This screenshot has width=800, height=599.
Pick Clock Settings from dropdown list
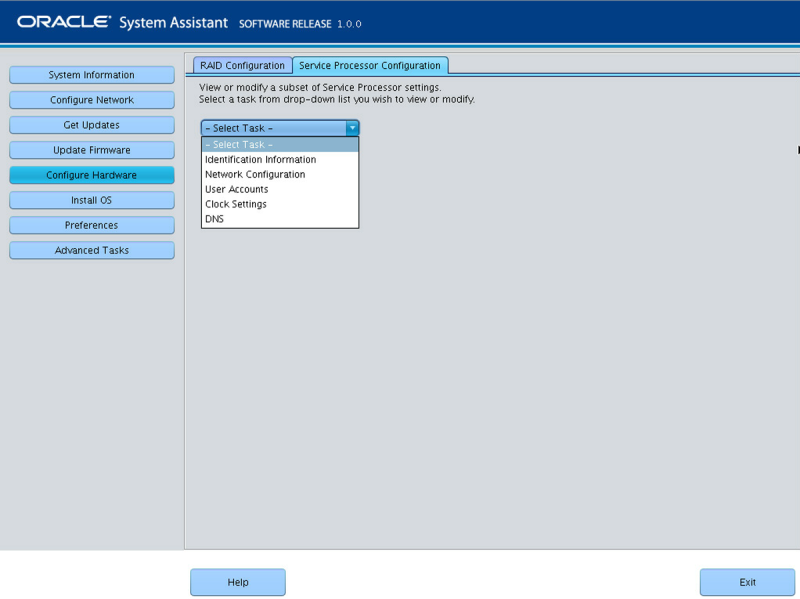pos(280,204)
